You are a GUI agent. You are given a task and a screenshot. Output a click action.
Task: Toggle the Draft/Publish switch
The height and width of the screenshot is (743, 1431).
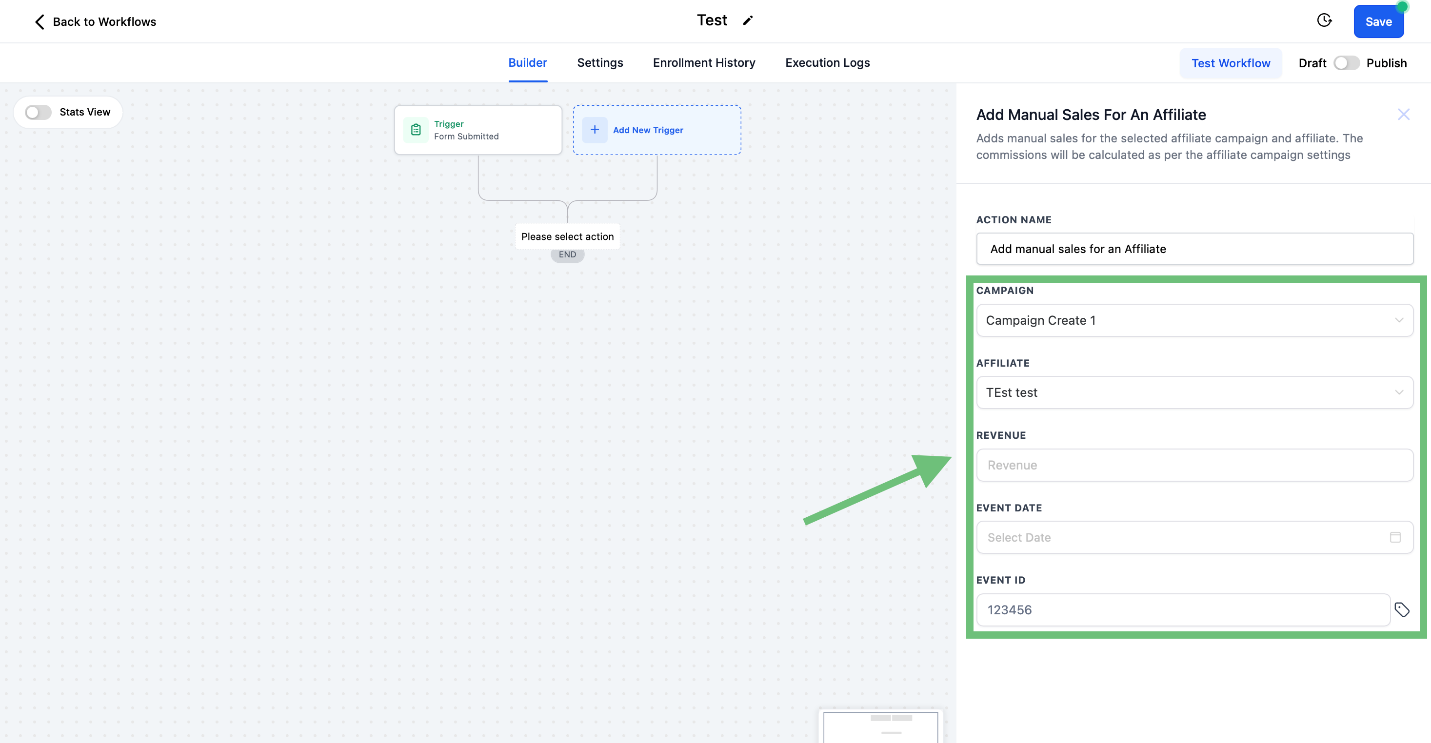click(x=1347, y=63)
